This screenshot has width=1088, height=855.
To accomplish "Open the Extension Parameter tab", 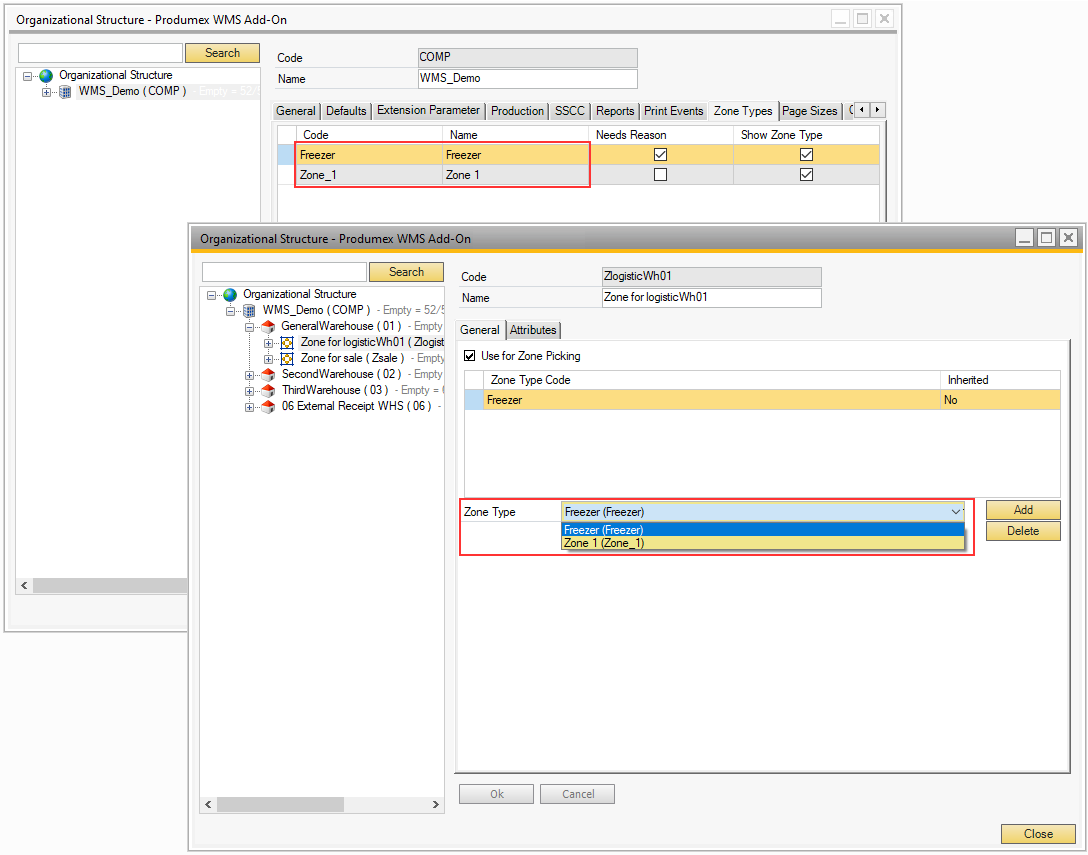I will click(428, 111).
